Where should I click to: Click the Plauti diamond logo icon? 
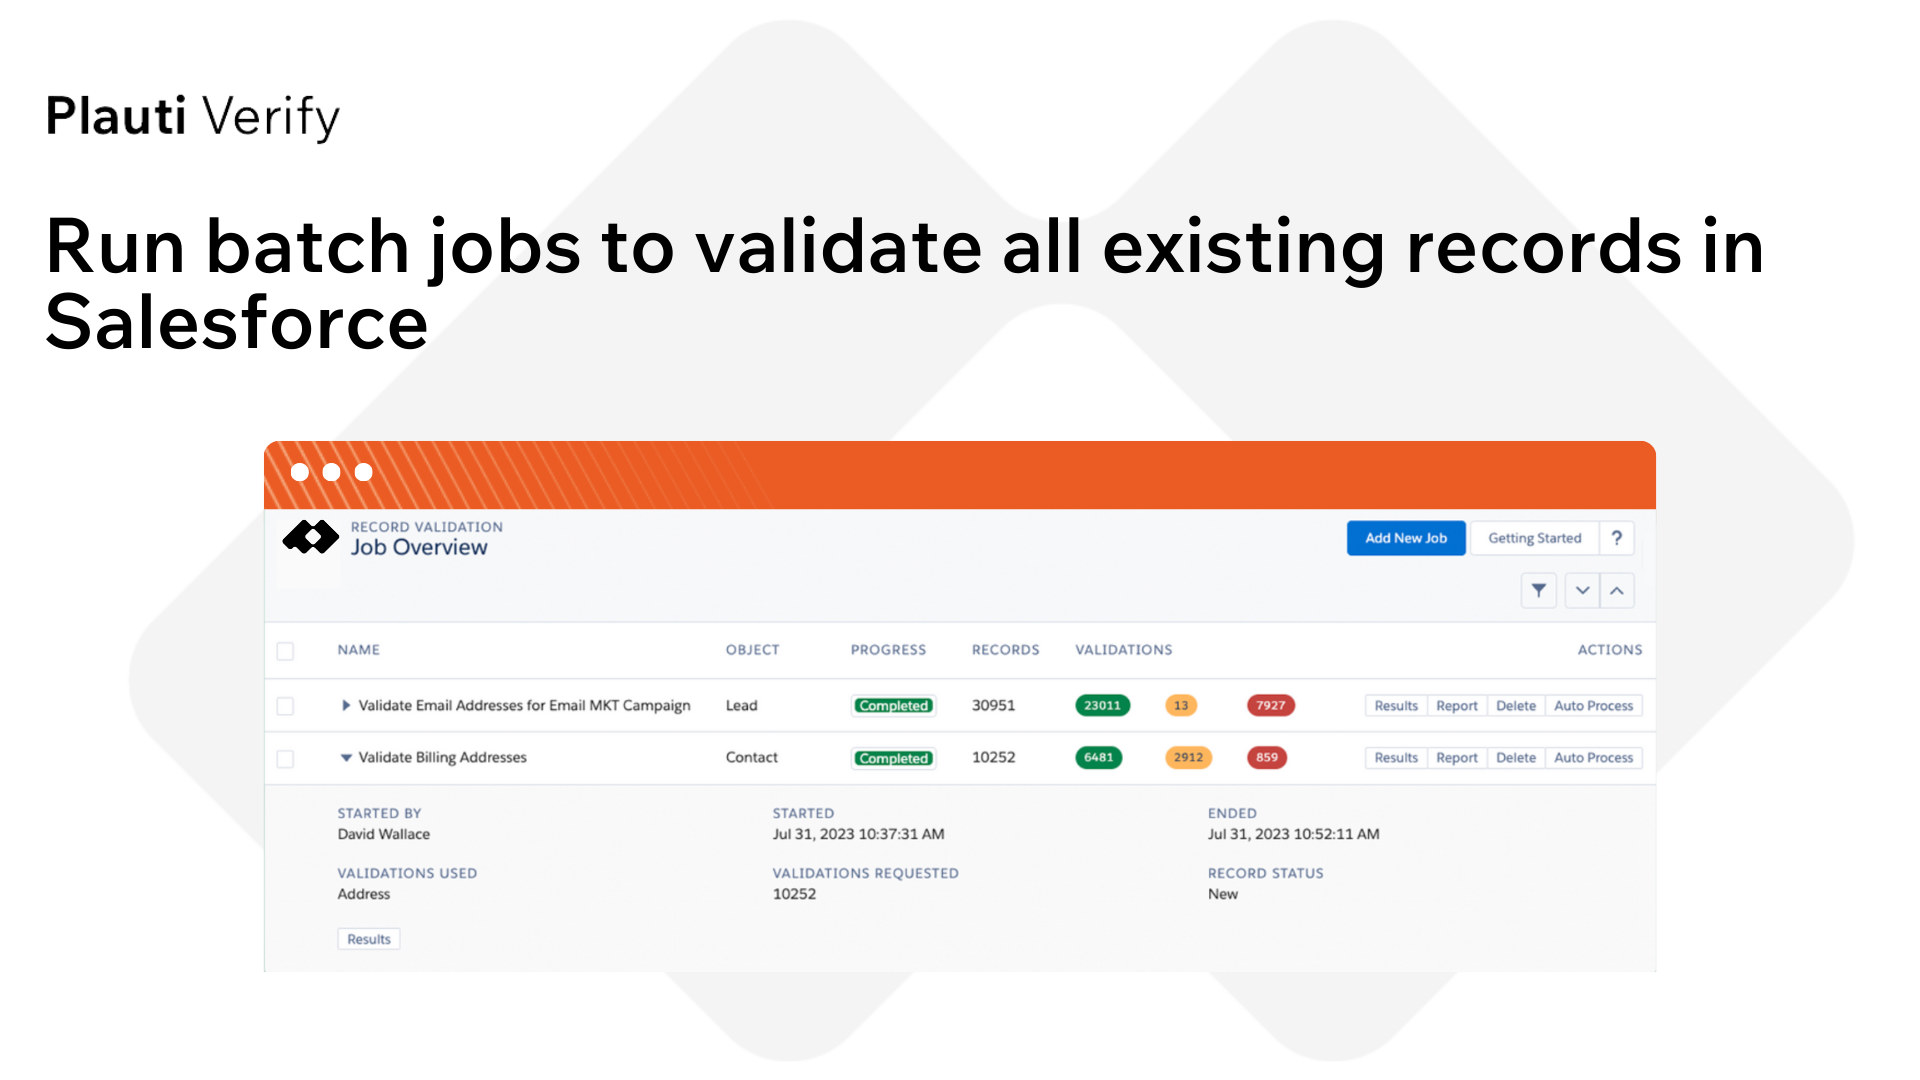[x=311, y=537]
